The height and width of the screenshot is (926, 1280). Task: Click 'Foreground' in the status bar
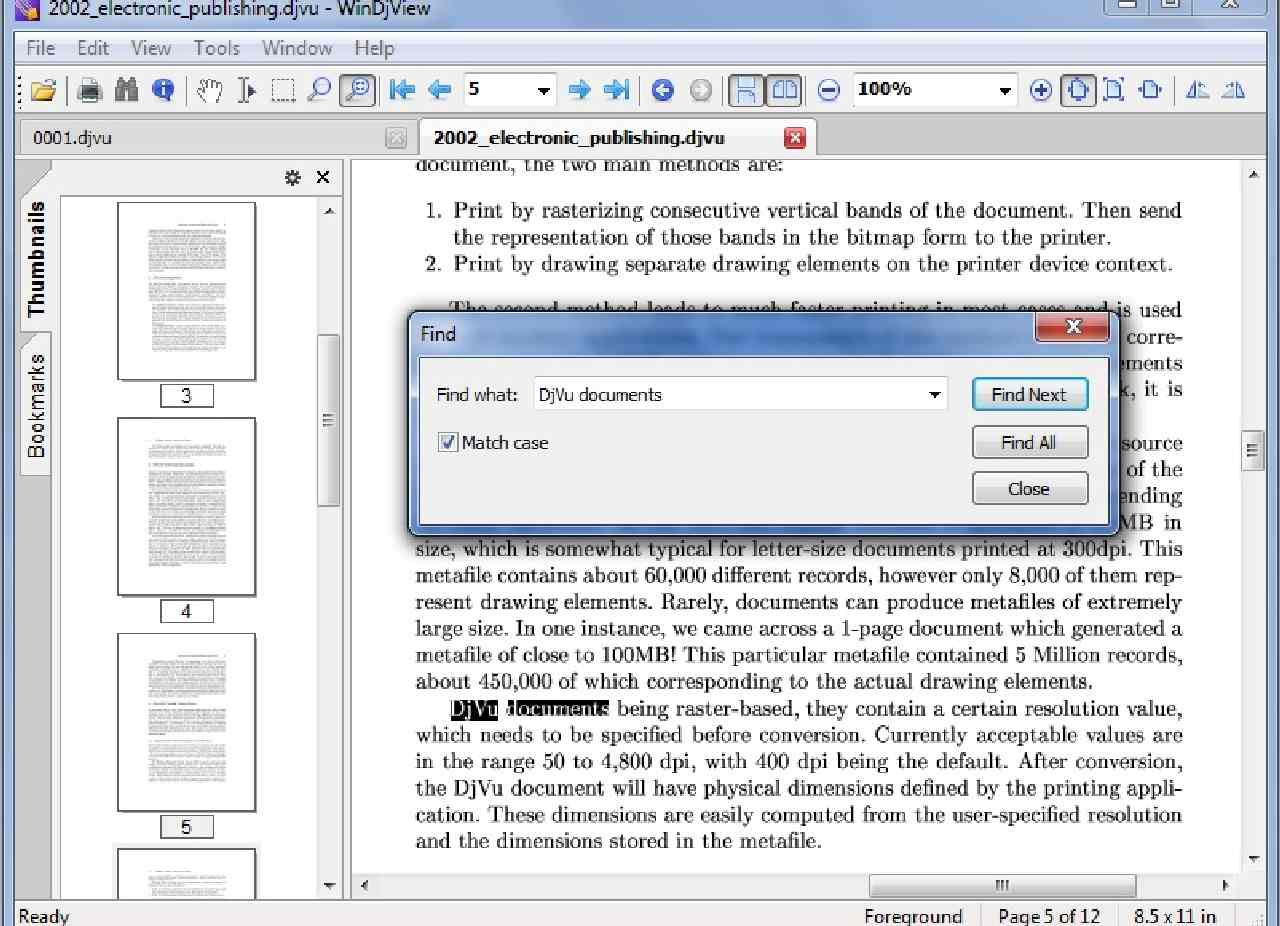click(913, 915)
